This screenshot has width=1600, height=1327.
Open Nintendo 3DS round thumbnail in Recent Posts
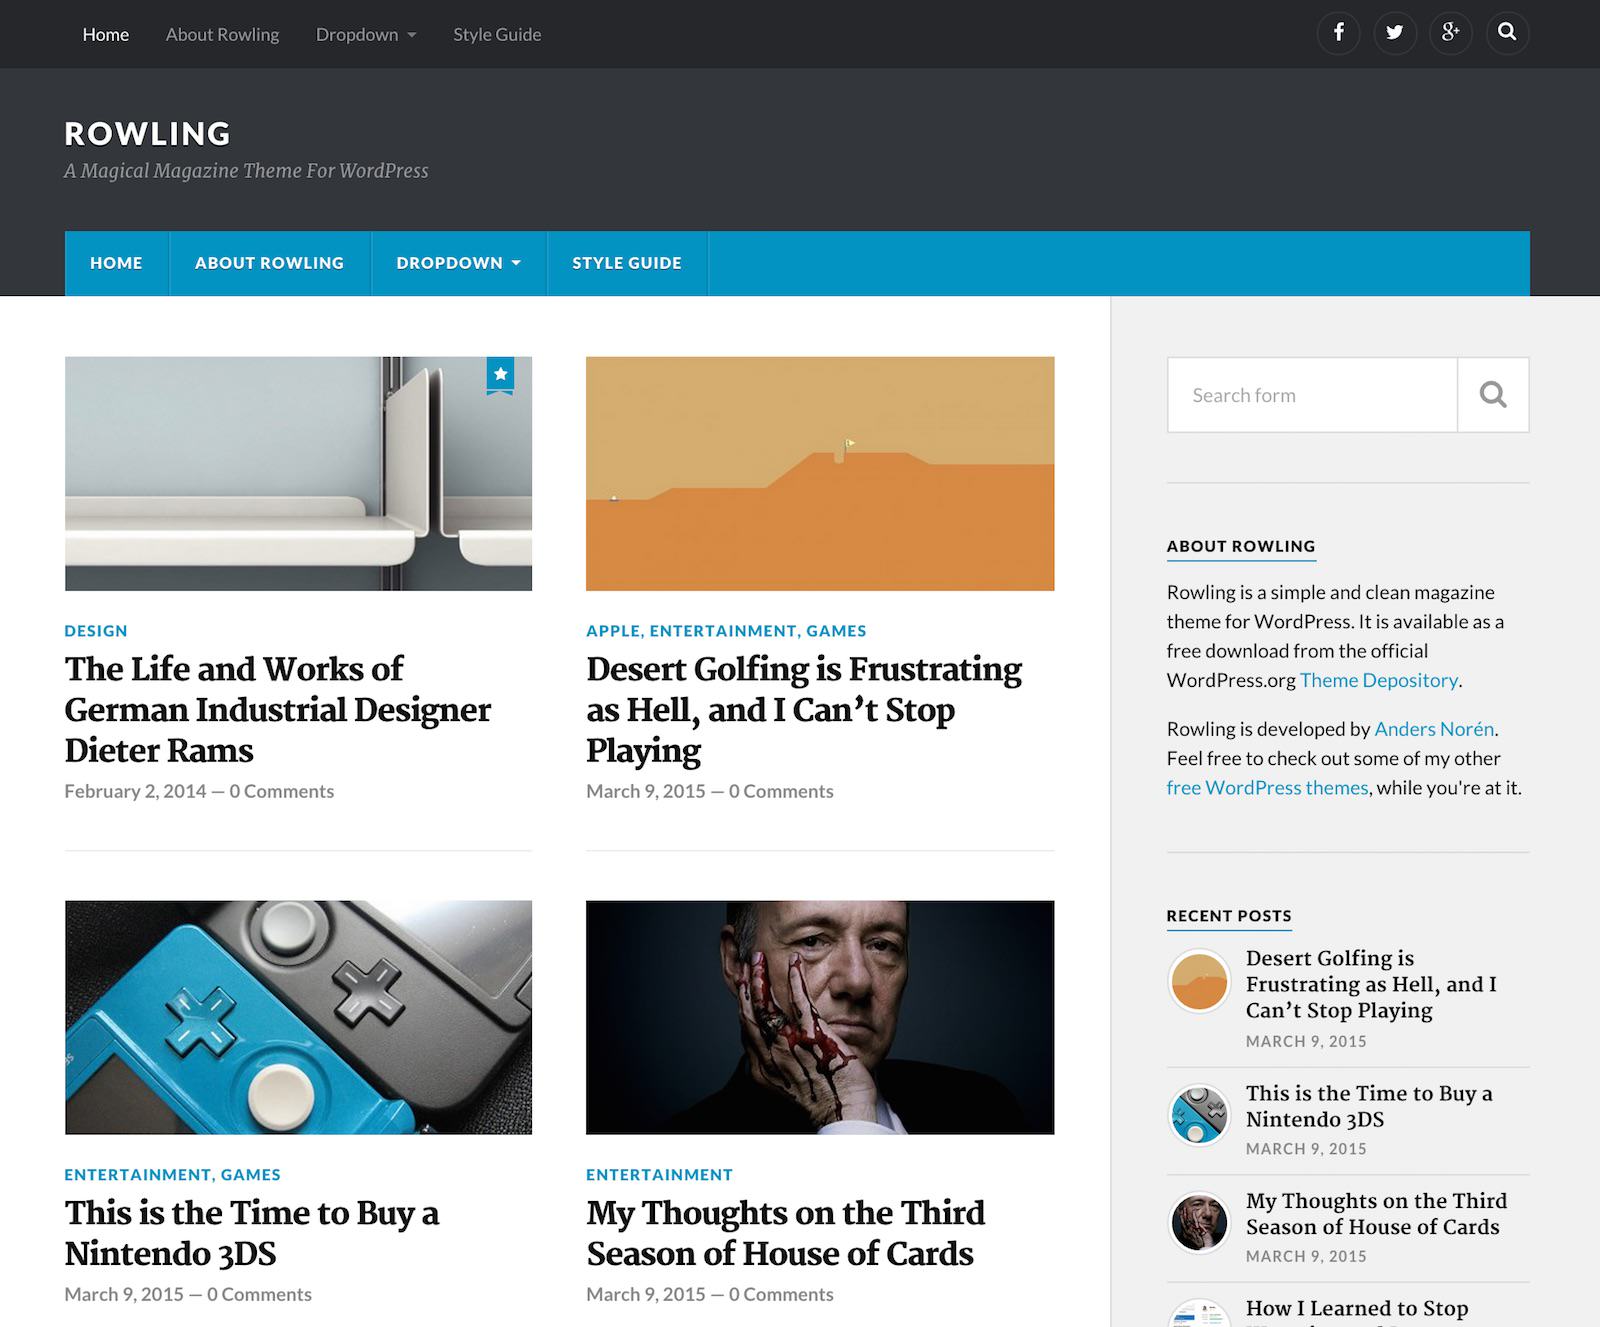(1199, 1115)
